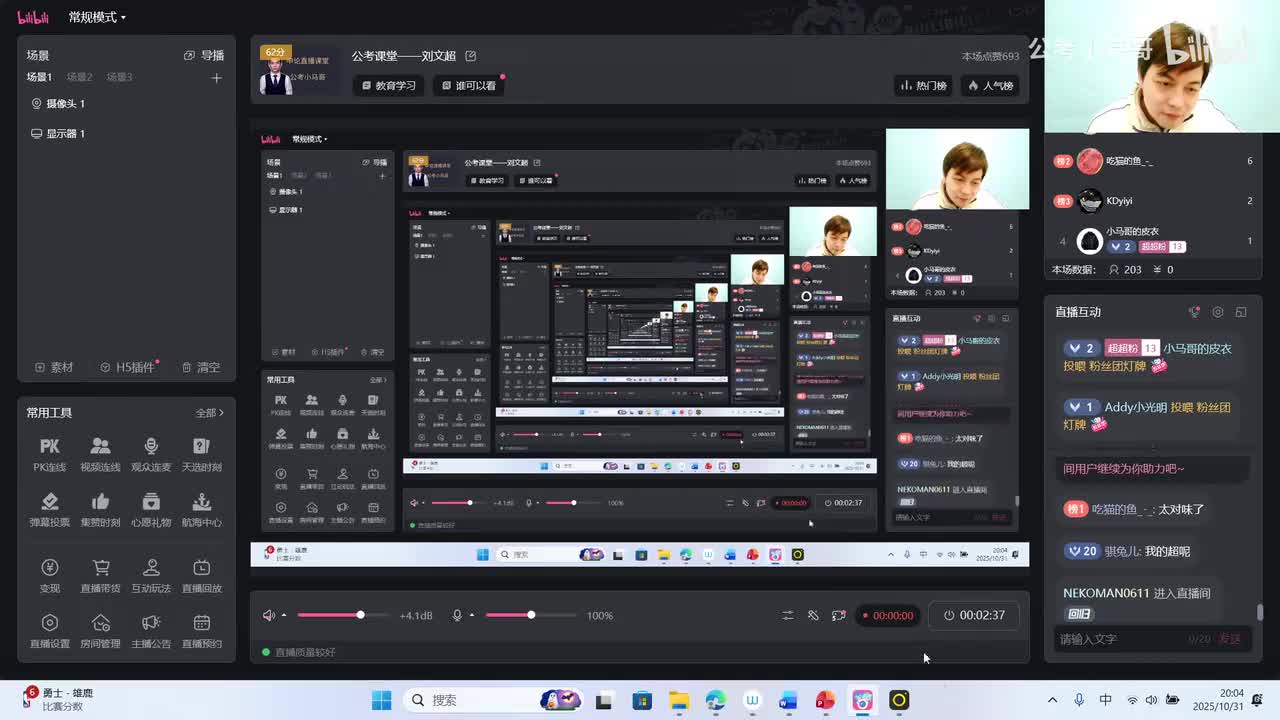Click the bilibili logo at top left
This screenshot has width=1280, height=720.
(x=33, y=17)
